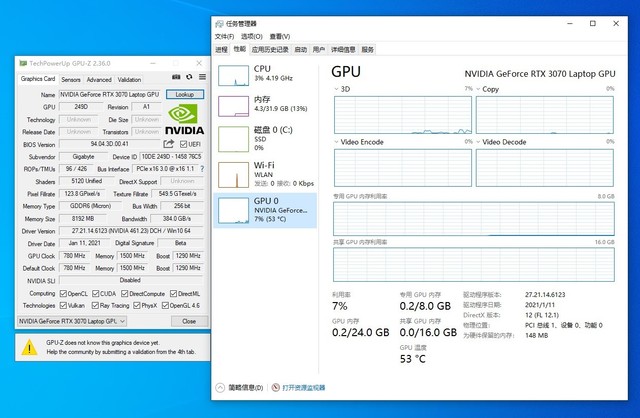Toggle the OpenCL checkbox
Image resolution: width=640 pixels, height=418 pixels.
coord(63,293)
